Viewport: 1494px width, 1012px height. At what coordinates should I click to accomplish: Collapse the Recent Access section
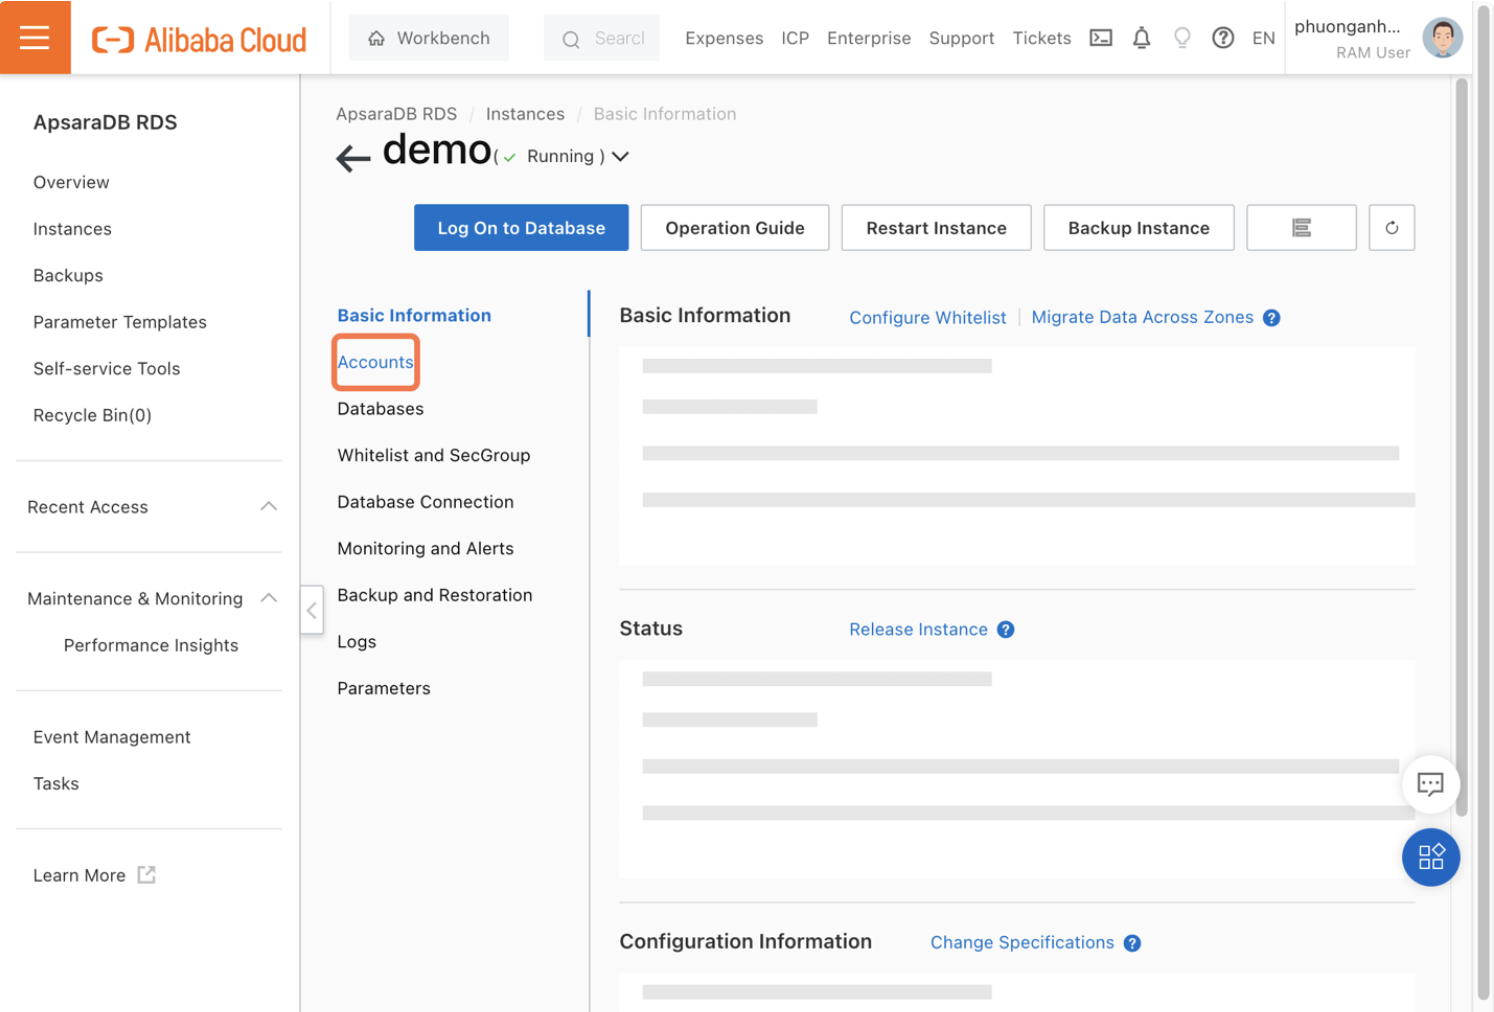coord(269,506)
